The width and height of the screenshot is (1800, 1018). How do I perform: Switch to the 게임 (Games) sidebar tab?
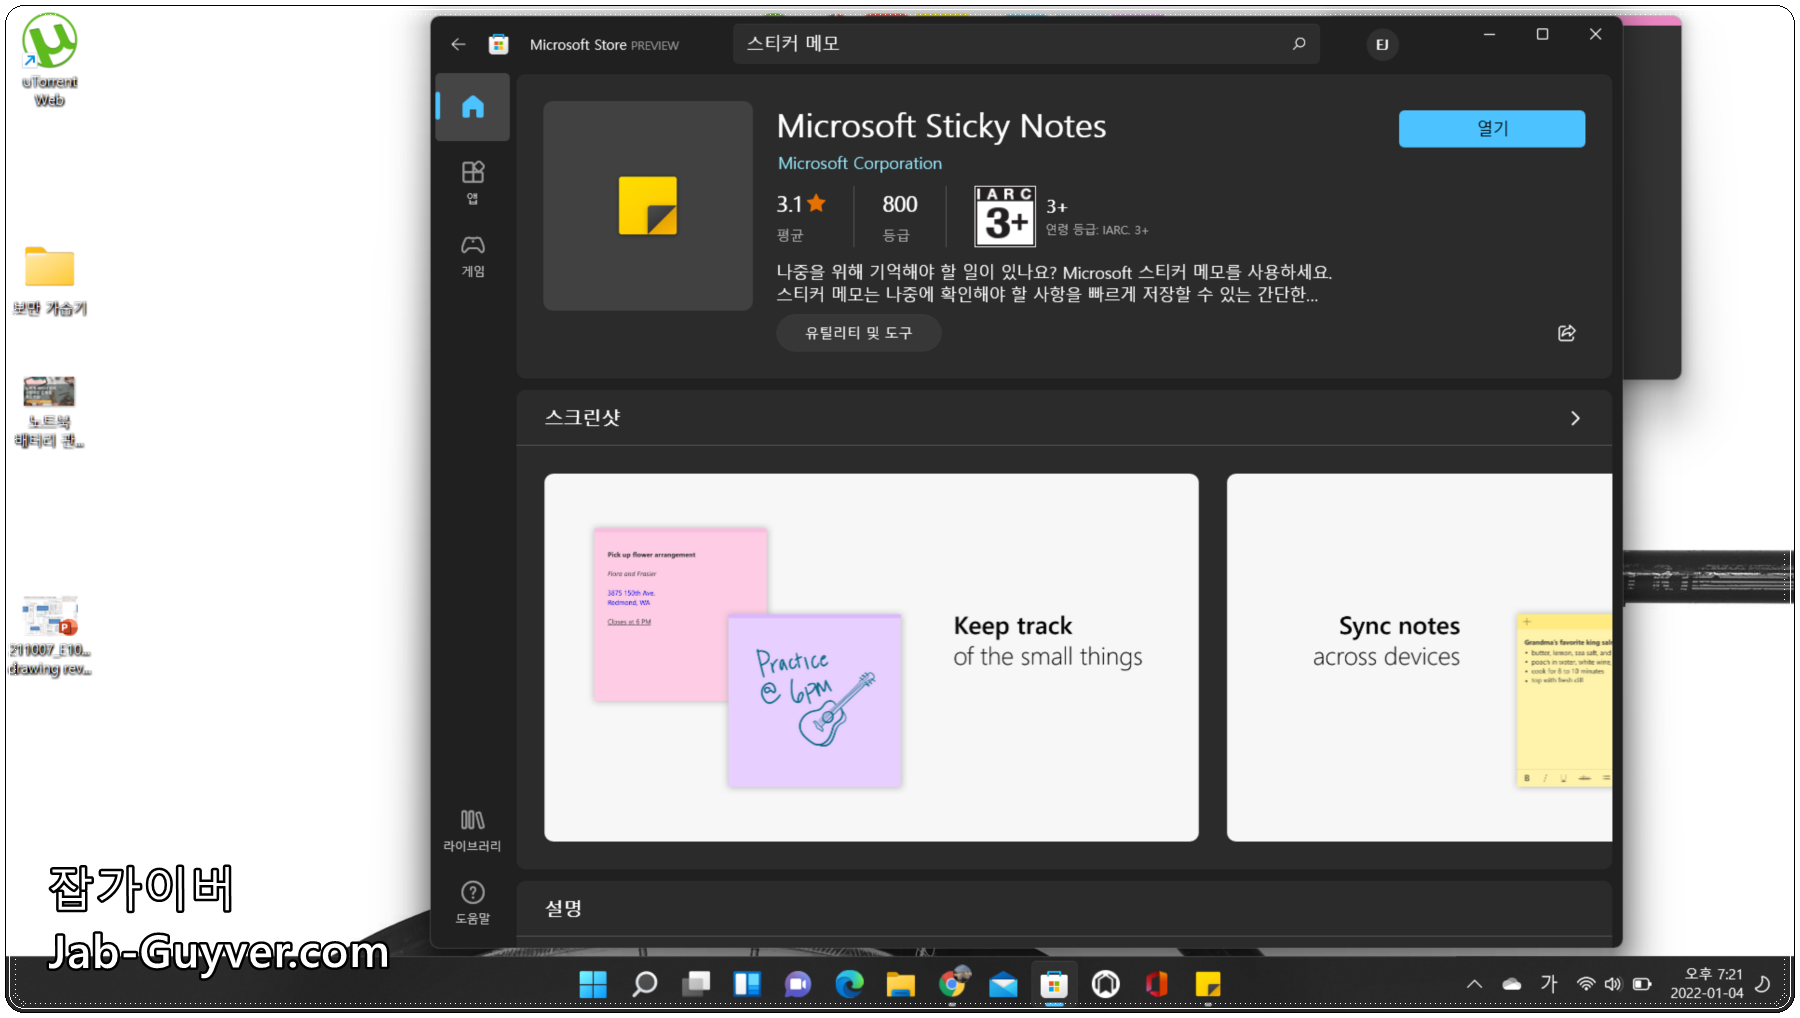473,256
